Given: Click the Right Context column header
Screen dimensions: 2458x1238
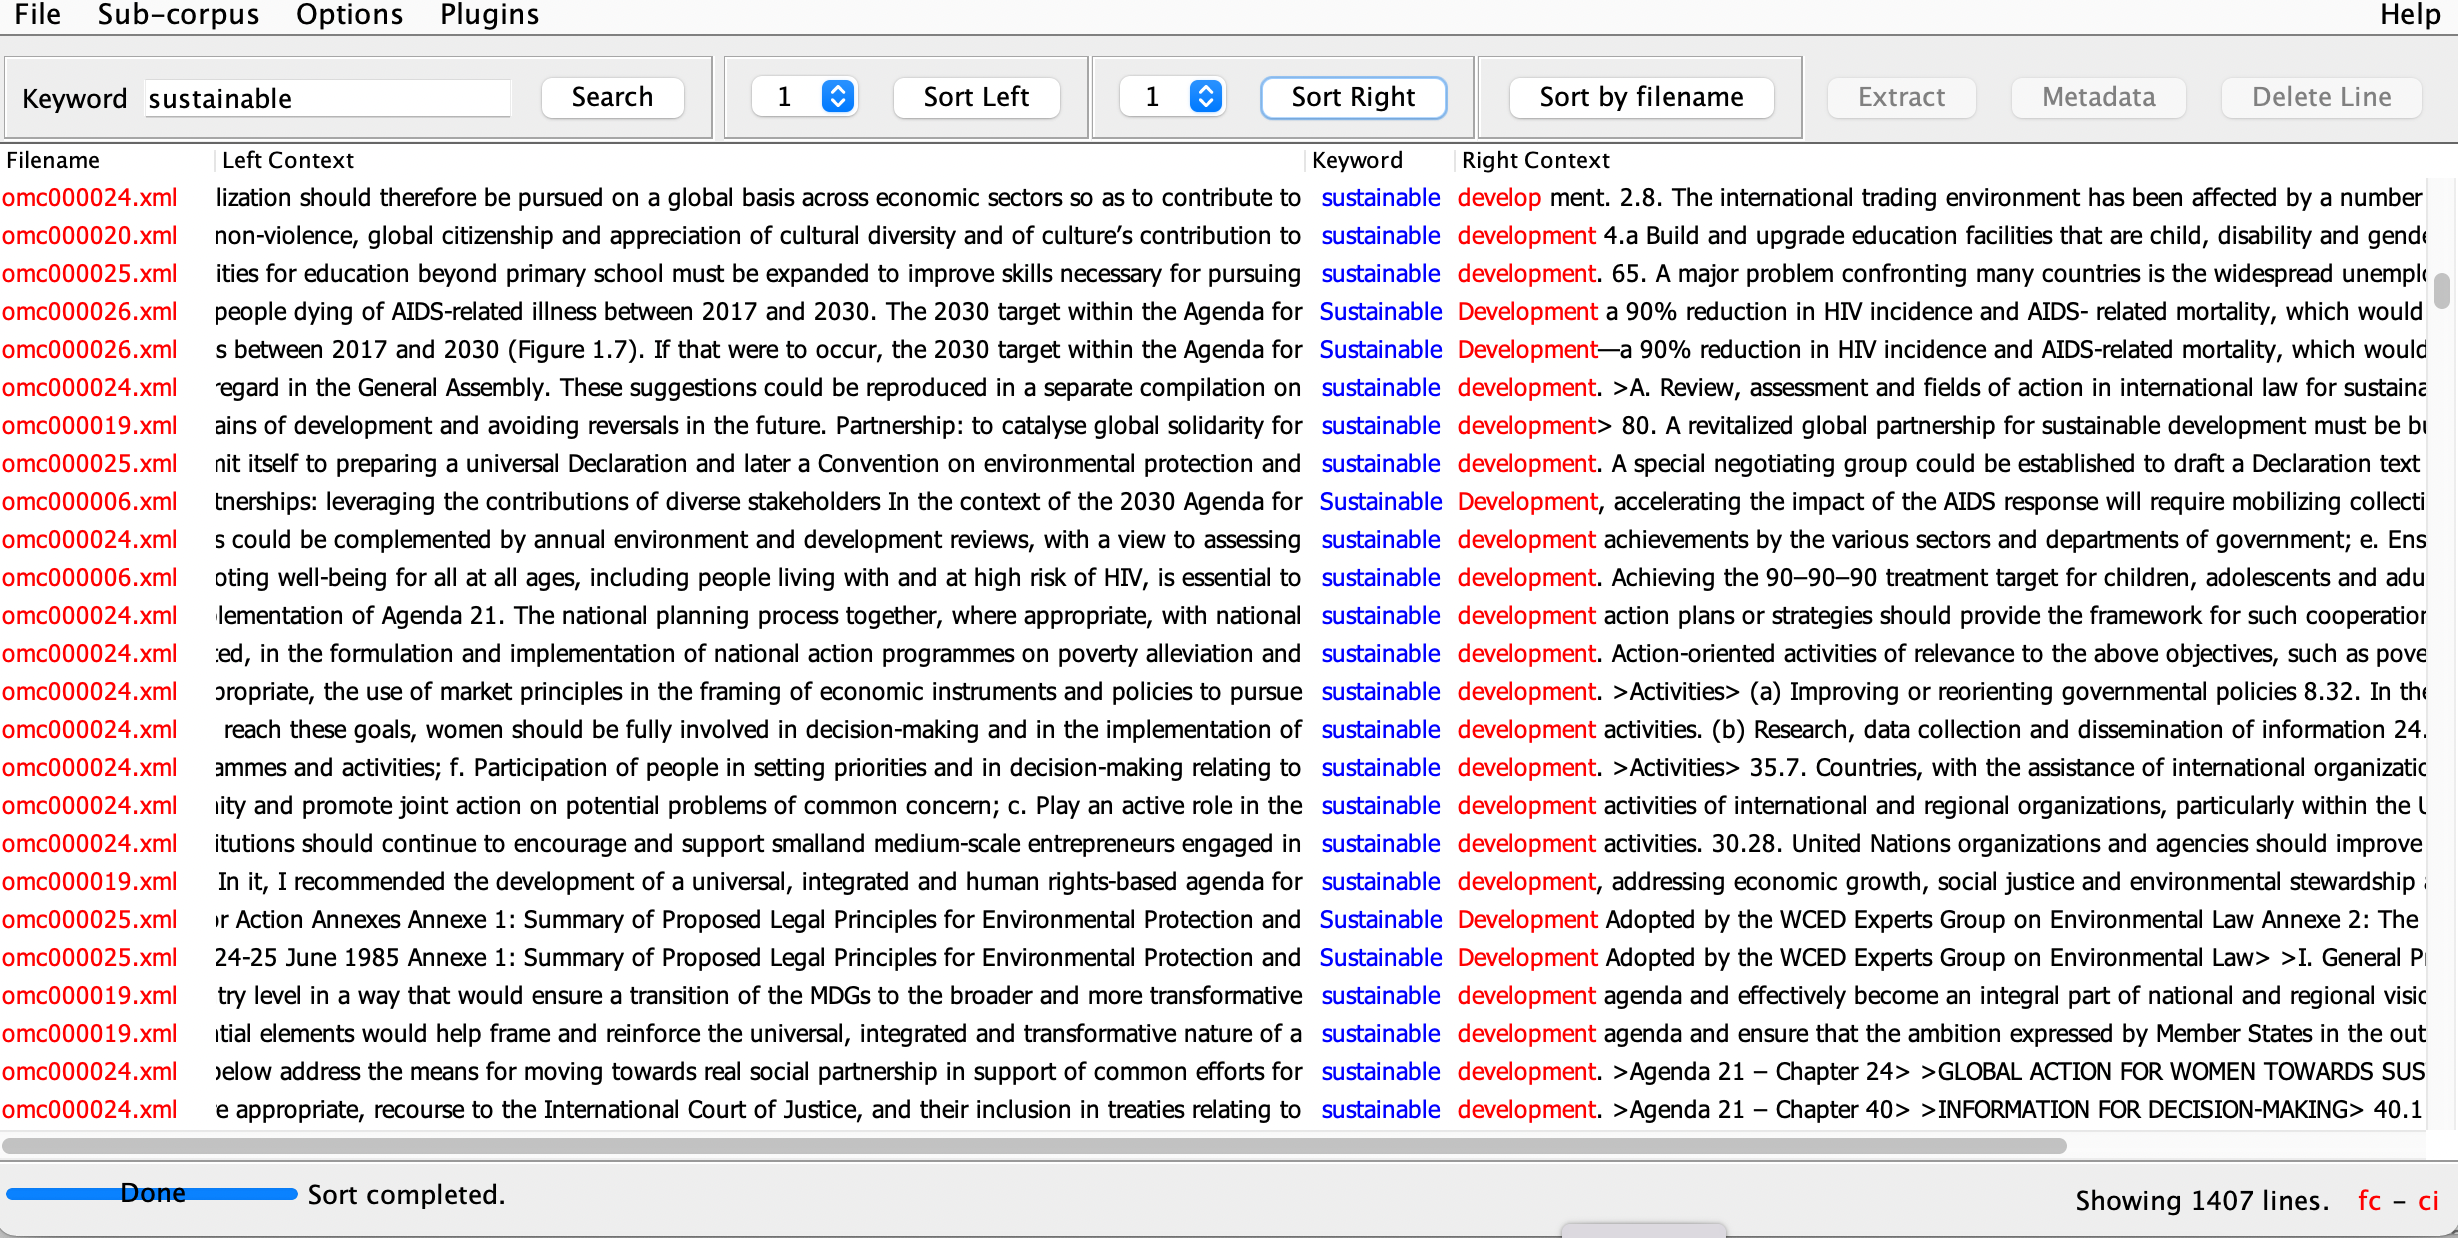Looking at the screenshot, I should (x=1535, y=160).
